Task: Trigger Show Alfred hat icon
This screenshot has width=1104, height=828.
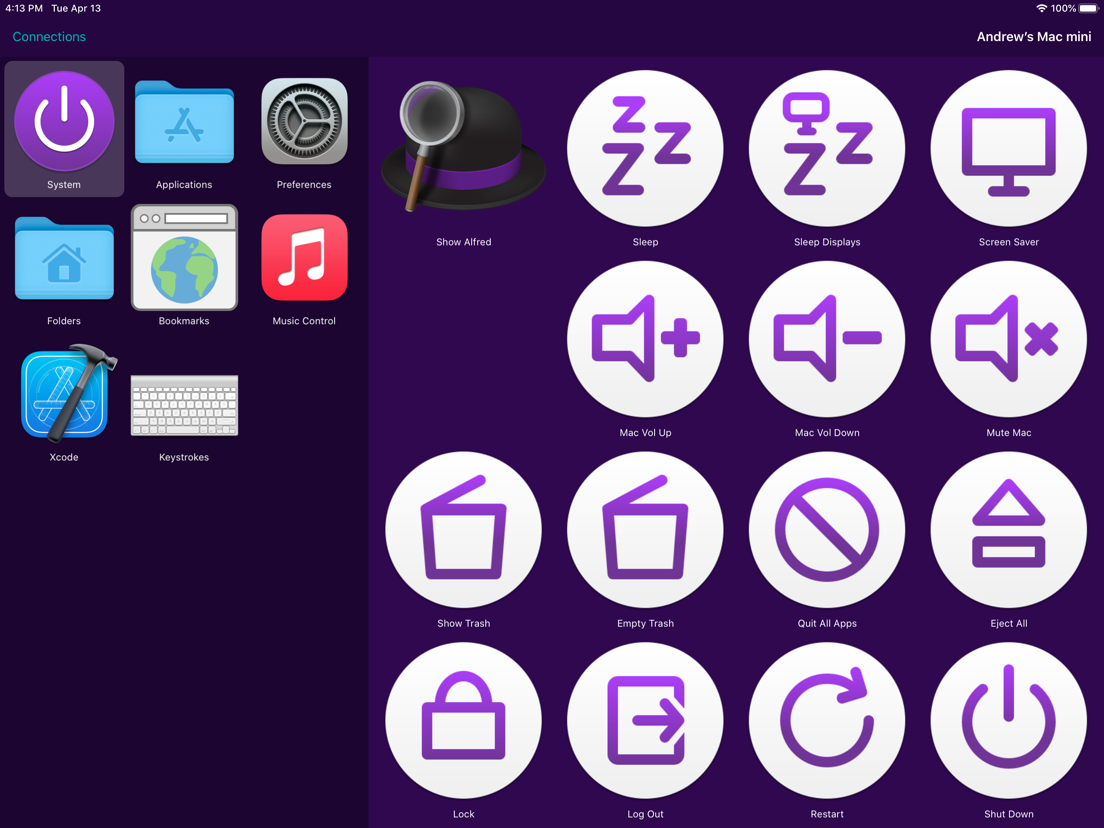Action: click(x=463, y=147)
